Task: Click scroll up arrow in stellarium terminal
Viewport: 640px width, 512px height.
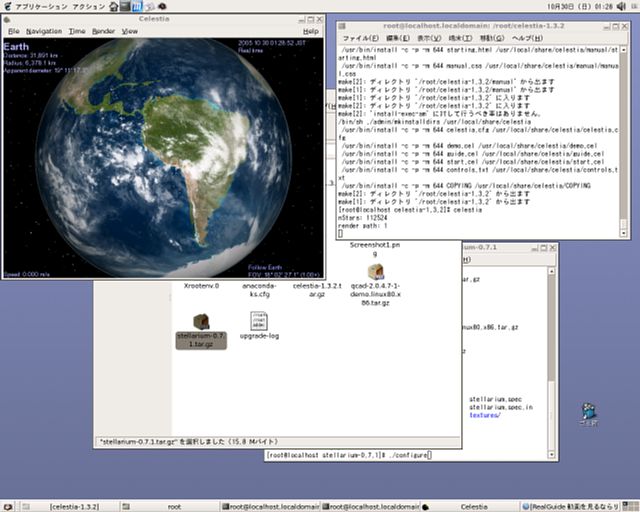Action: (x=551, y=271)
